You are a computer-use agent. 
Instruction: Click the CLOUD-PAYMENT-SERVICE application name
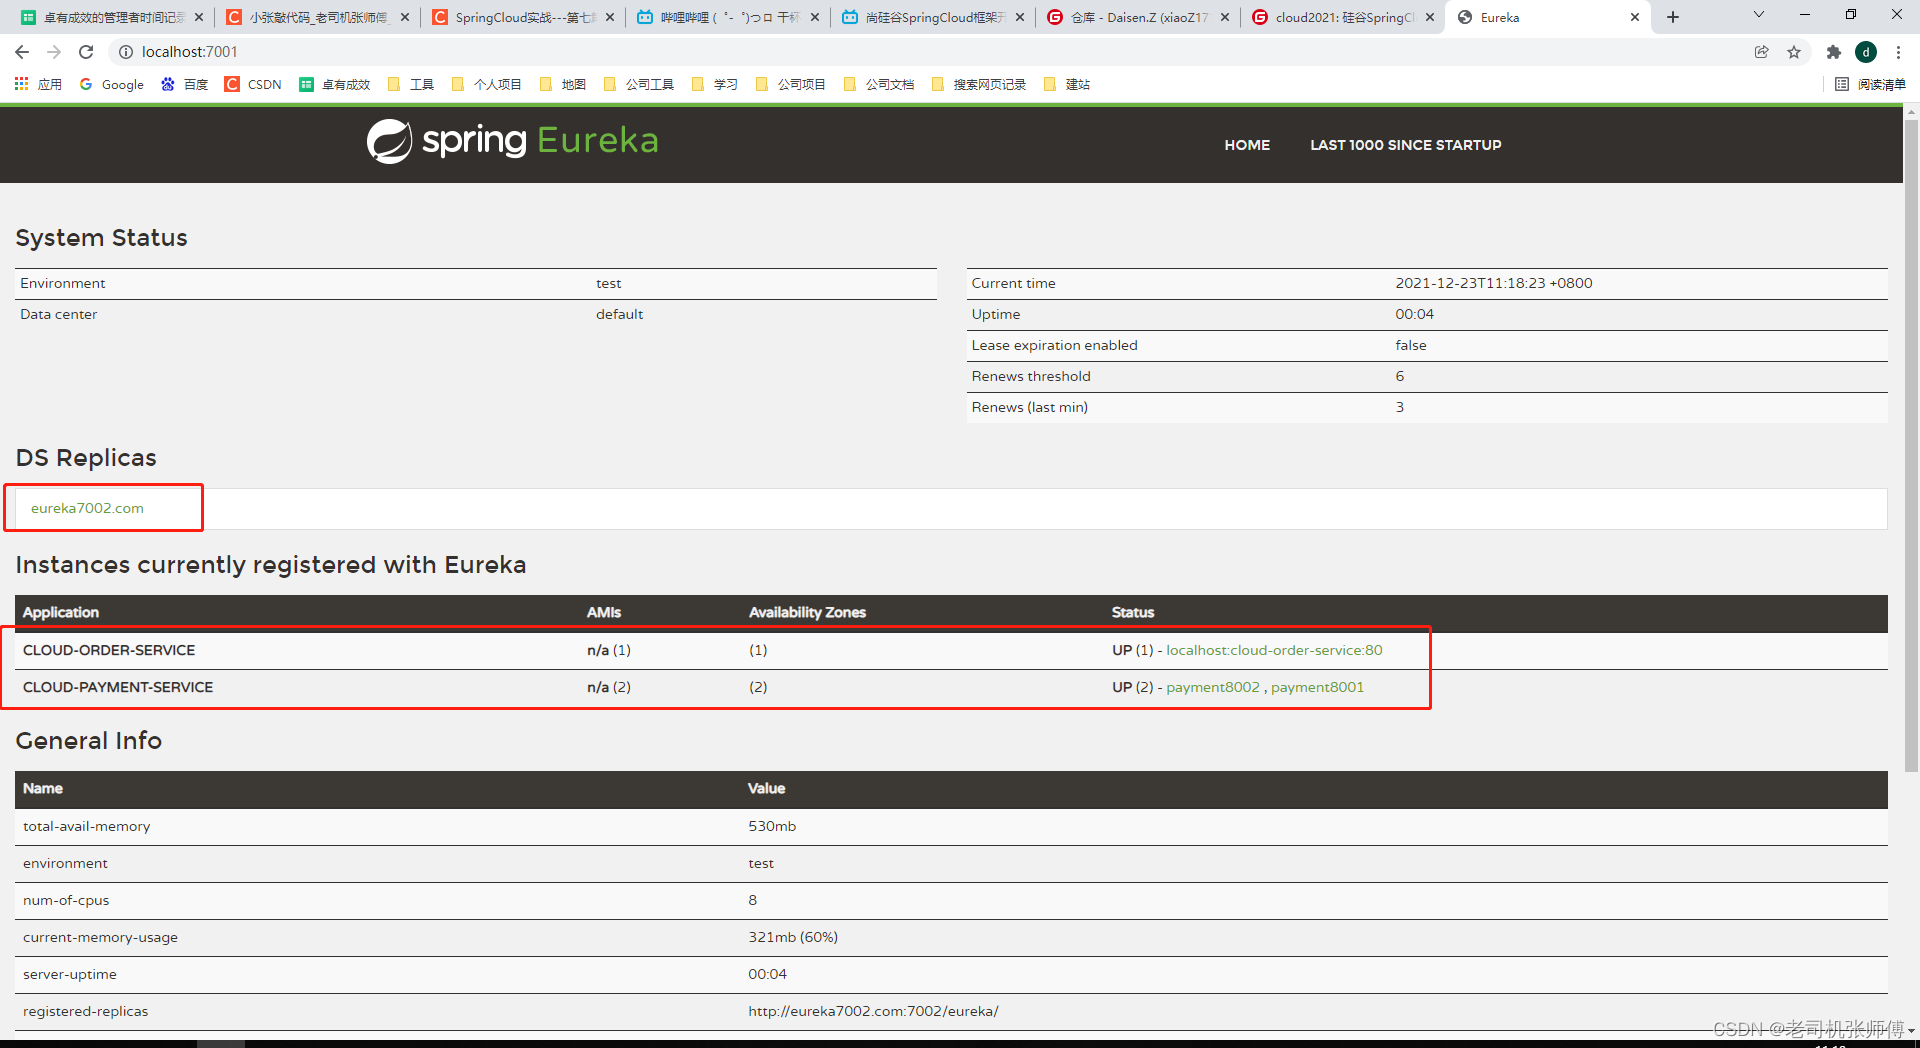tap(118, 687)
